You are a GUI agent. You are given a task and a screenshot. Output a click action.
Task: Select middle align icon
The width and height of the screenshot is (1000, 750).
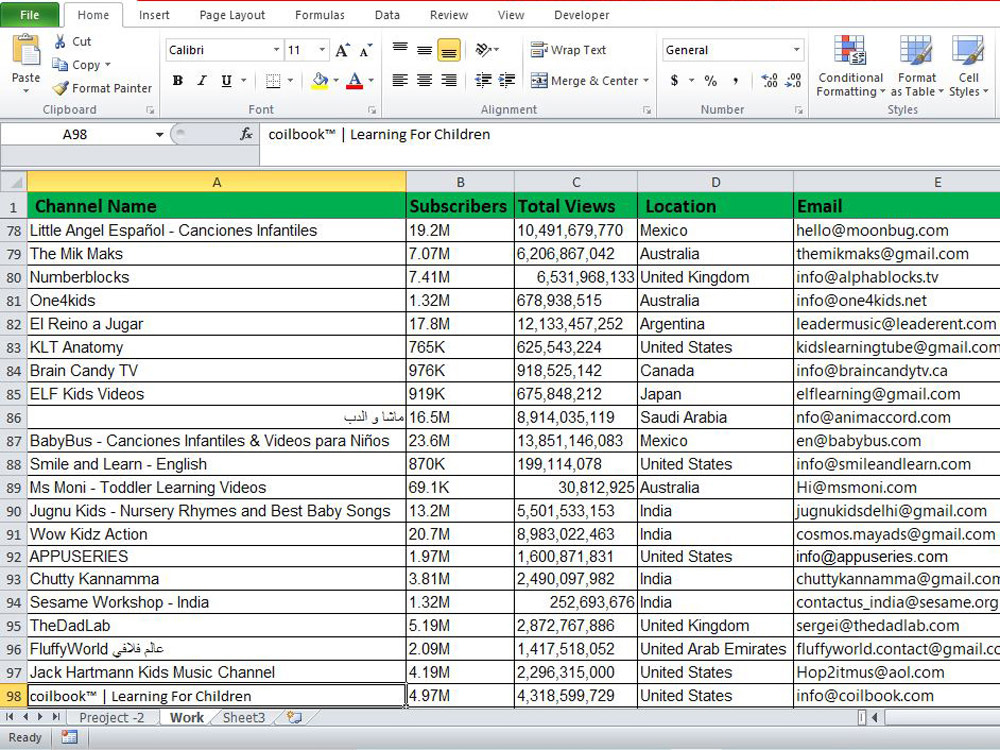tap(424, 50)
